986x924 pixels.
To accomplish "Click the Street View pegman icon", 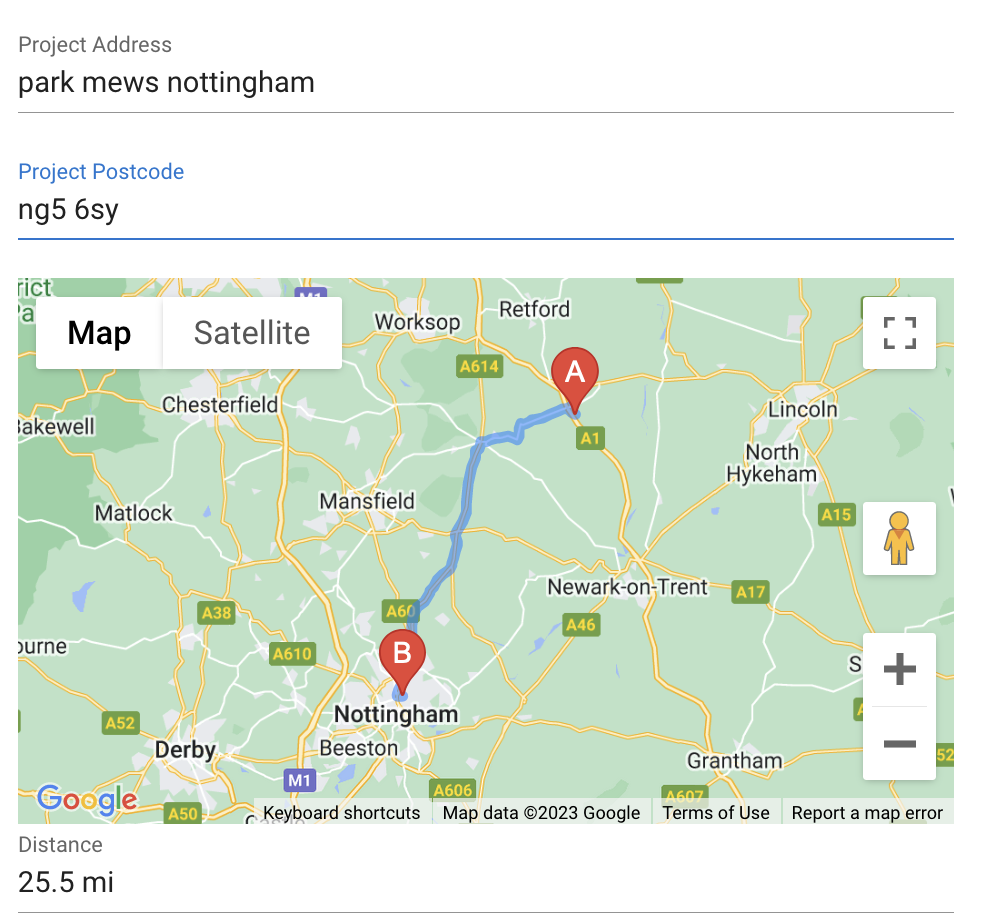I will (x=899, y=538).
